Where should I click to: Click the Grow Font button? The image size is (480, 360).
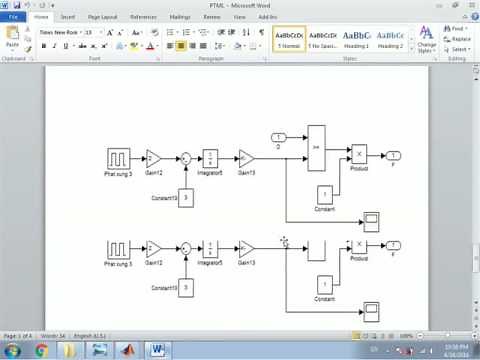(110, 32)
